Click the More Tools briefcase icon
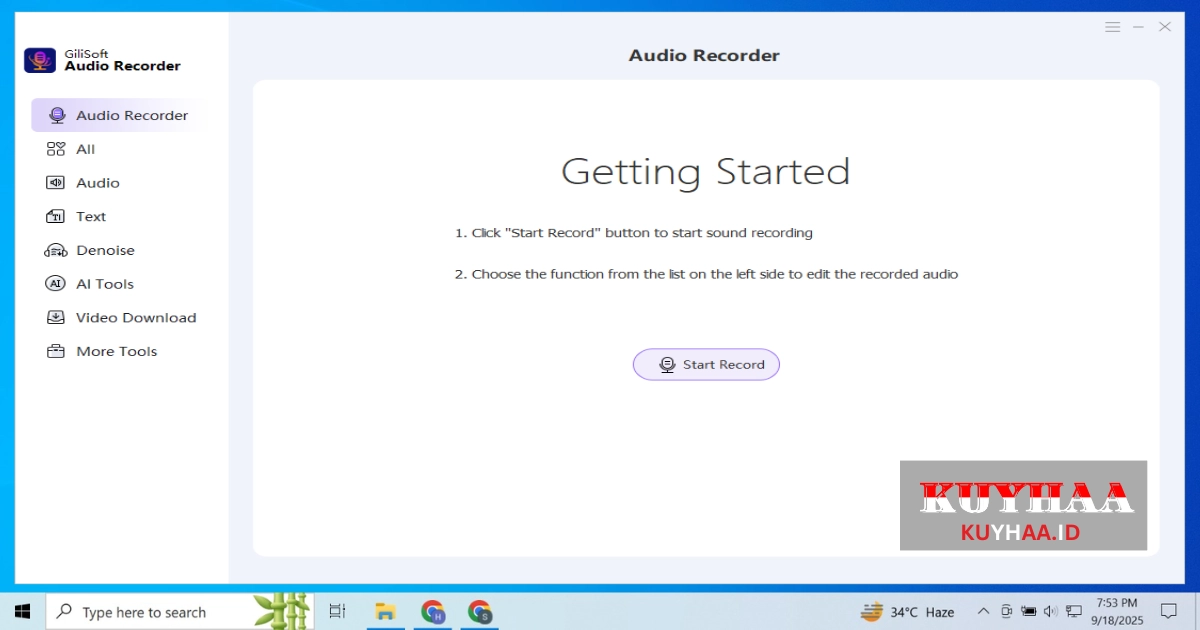1200x630 pixels. coord(56,351)
